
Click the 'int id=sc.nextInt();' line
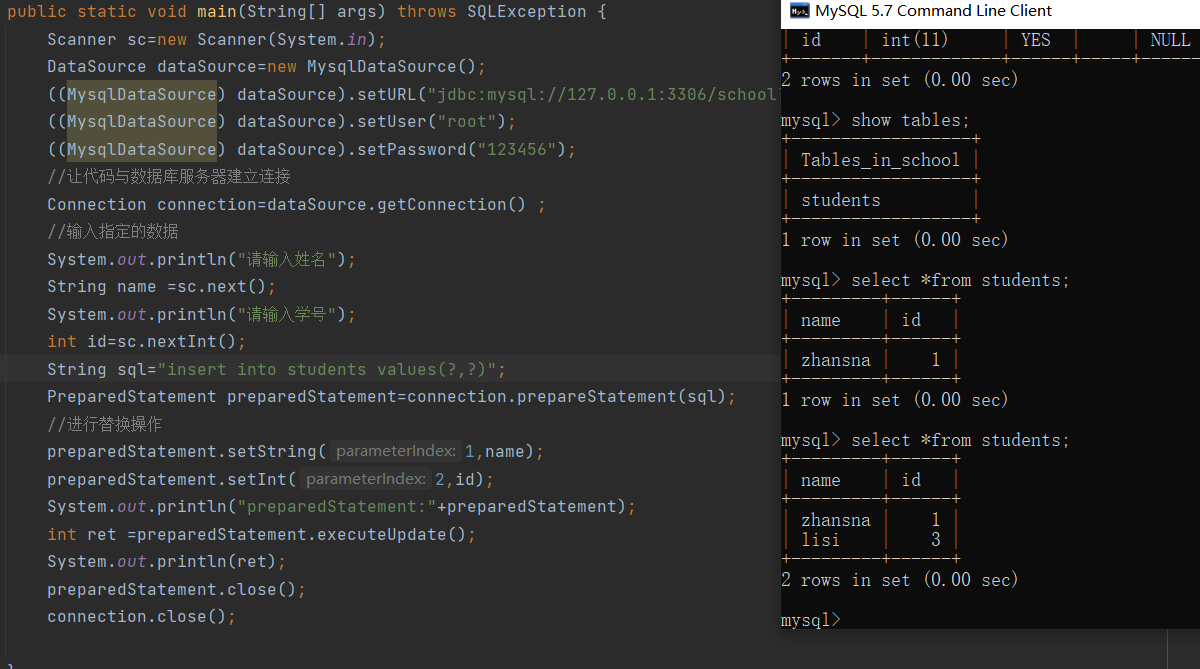coord(146,342)
